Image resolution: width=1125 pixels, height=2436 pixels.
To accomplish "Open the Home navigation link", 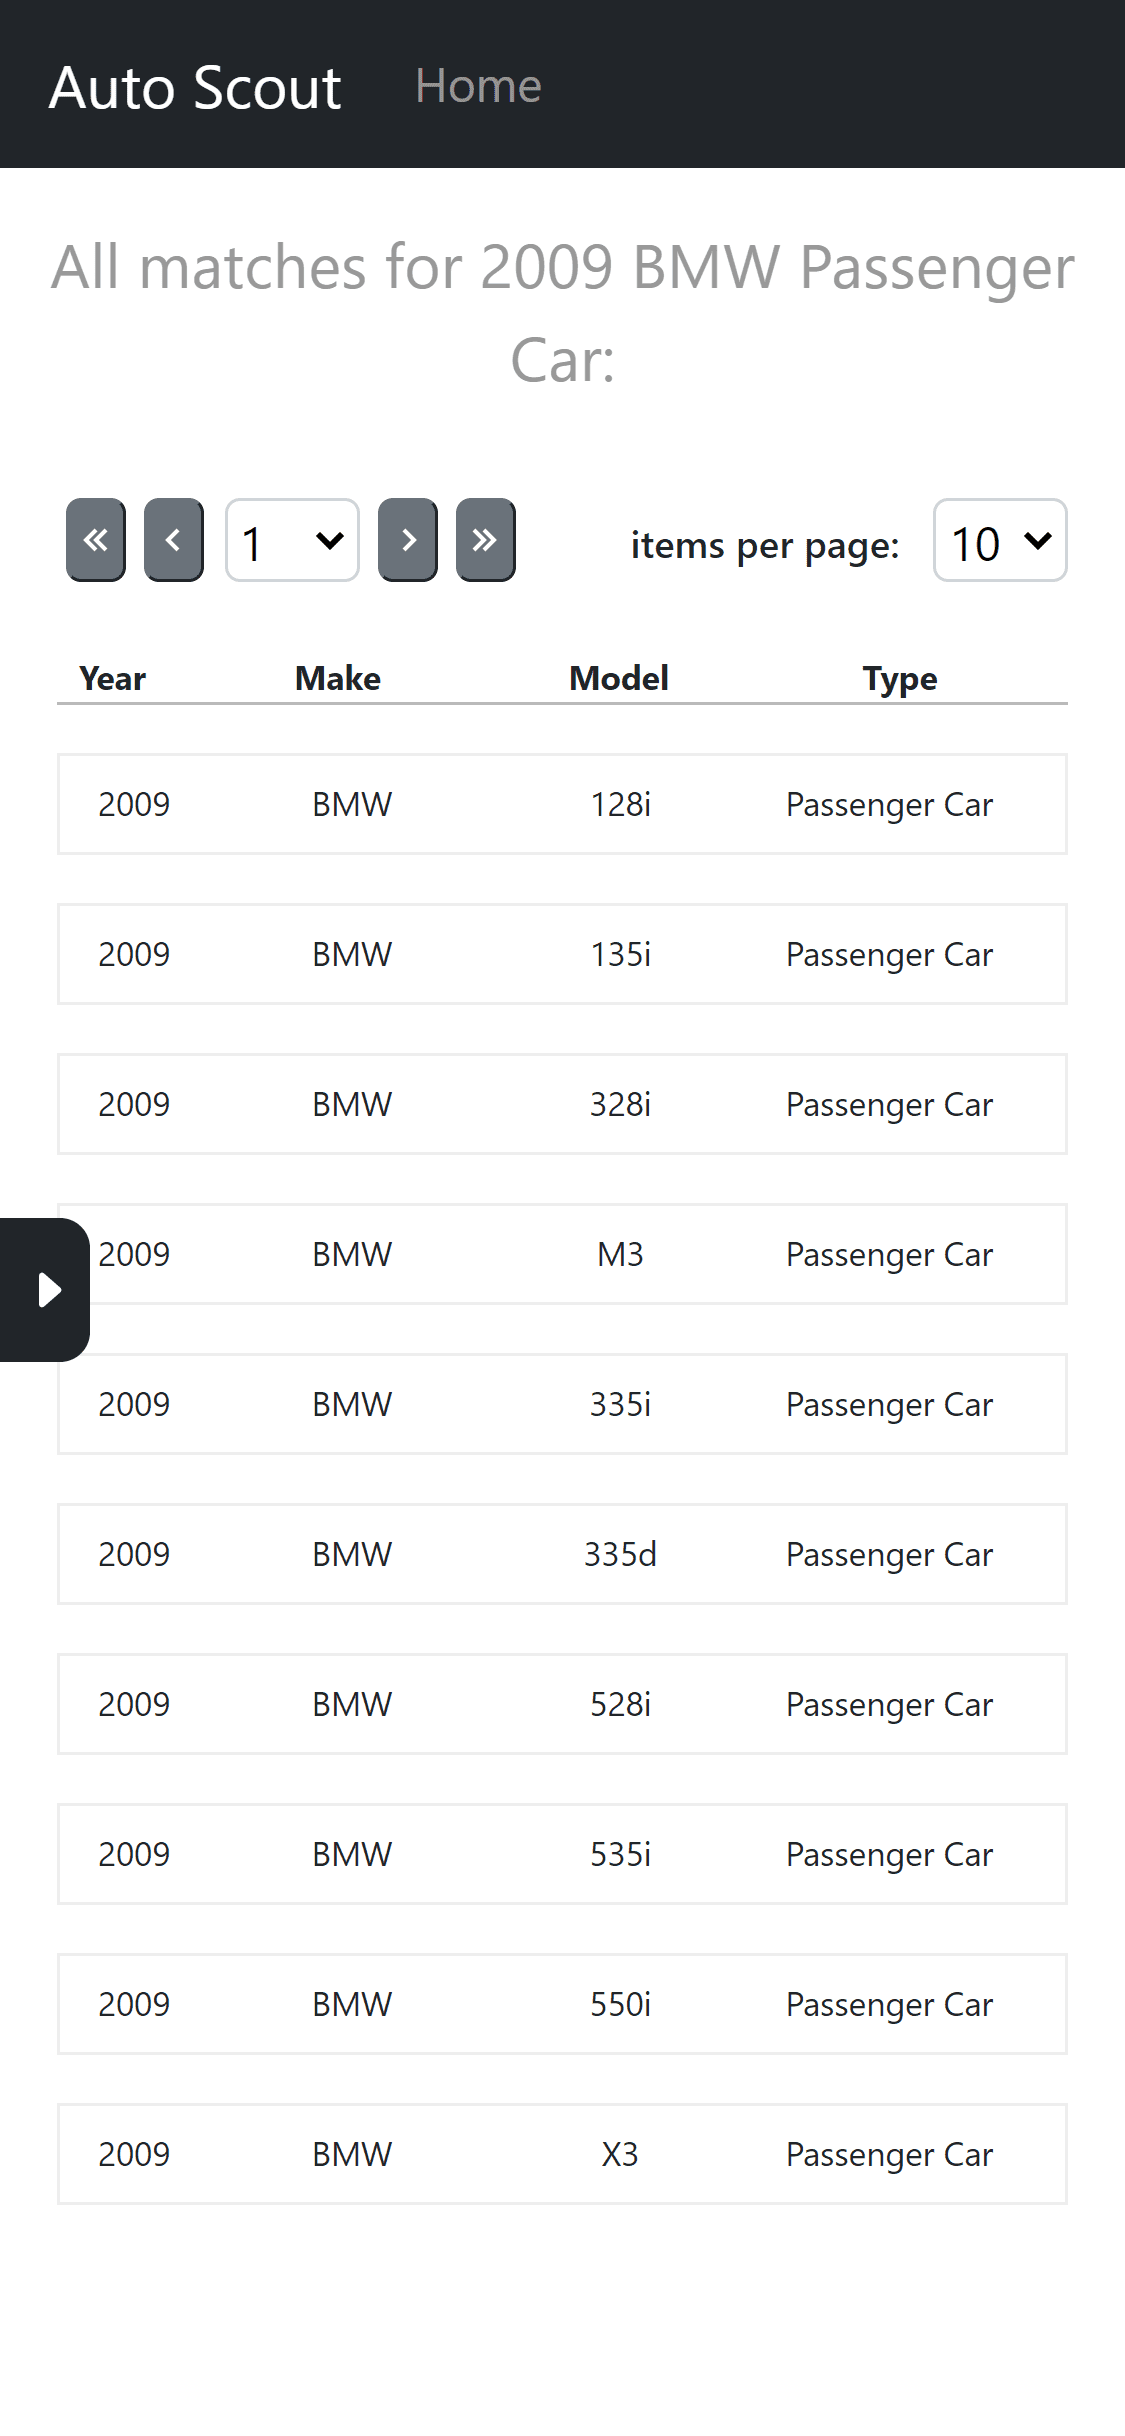I will [478, 86].
